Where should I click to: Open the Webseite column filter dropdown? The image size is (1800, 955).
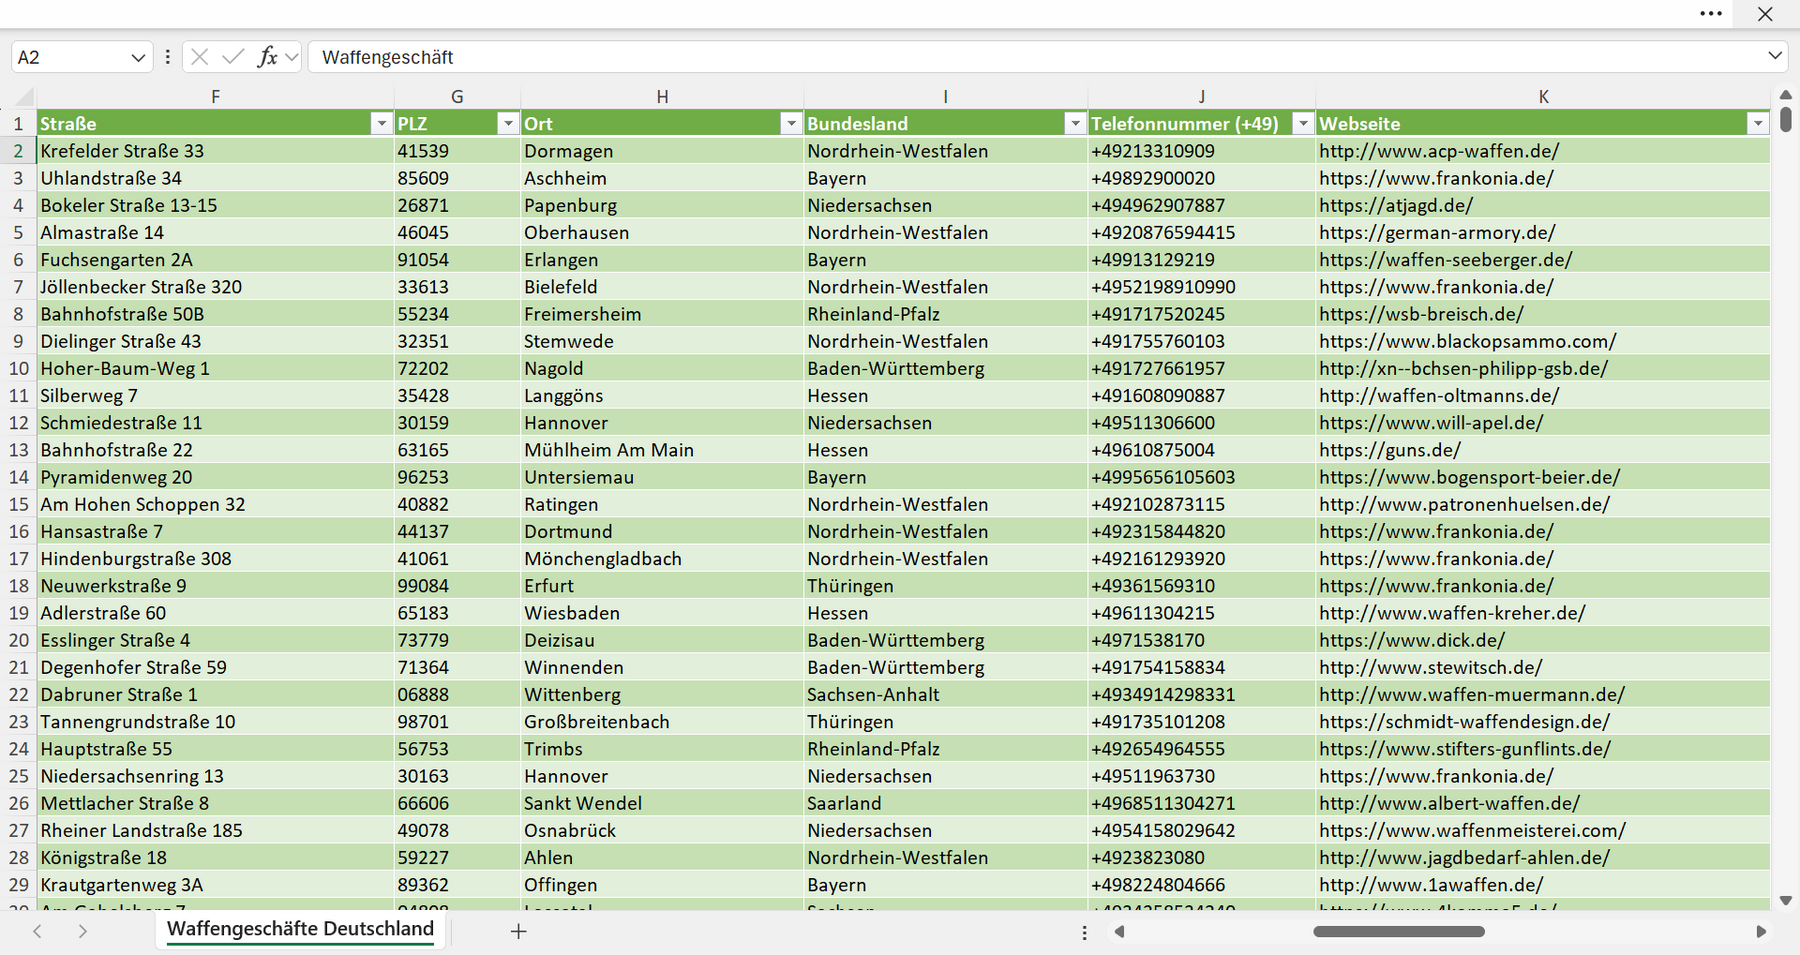[x=1757, y=123]
